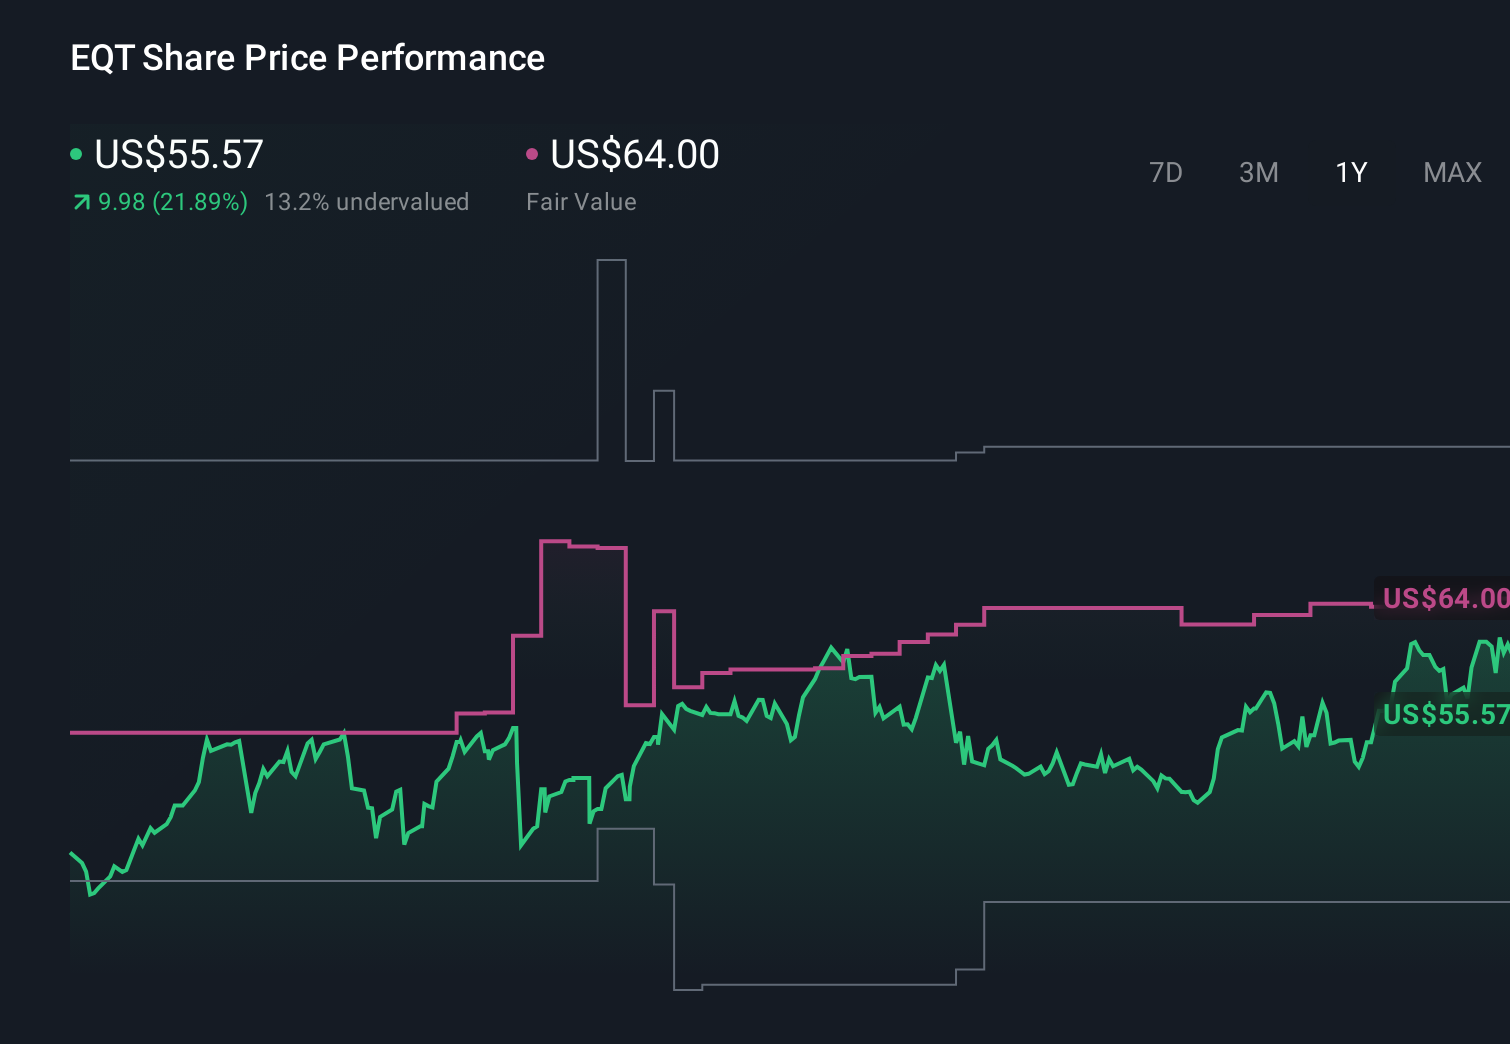Viewport: 1510px width, 1044px height.
Task: Click the 13.2% undervalued link
Action: point(367,202)
